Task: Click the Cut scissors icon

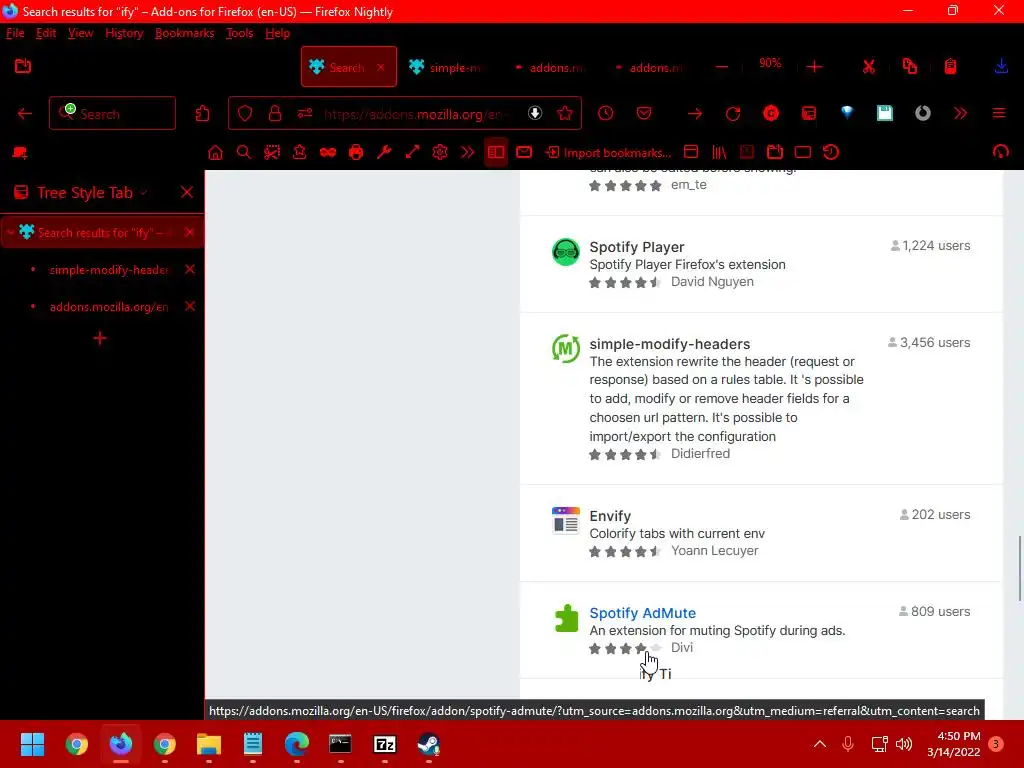Action: click(869, 67)
